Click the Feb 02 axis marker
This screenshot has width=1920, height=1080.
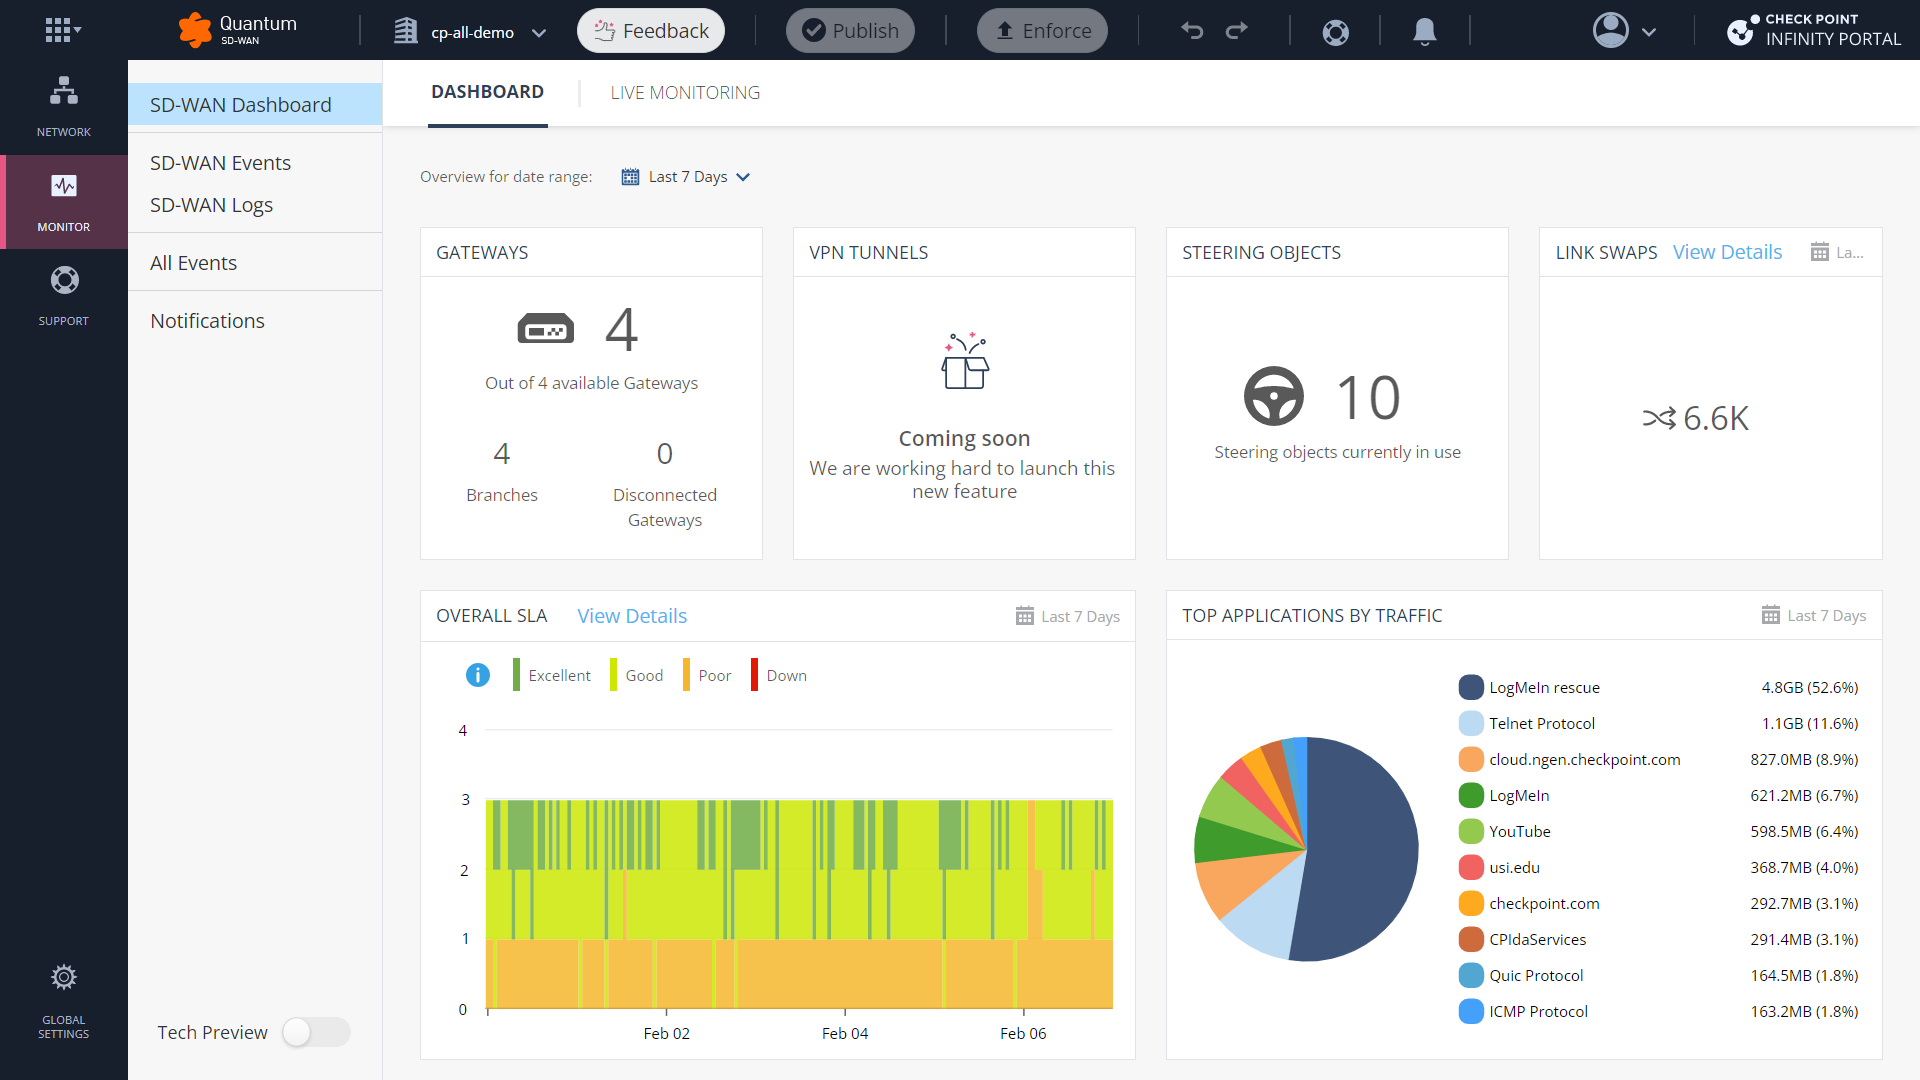tap(667, 1033)
